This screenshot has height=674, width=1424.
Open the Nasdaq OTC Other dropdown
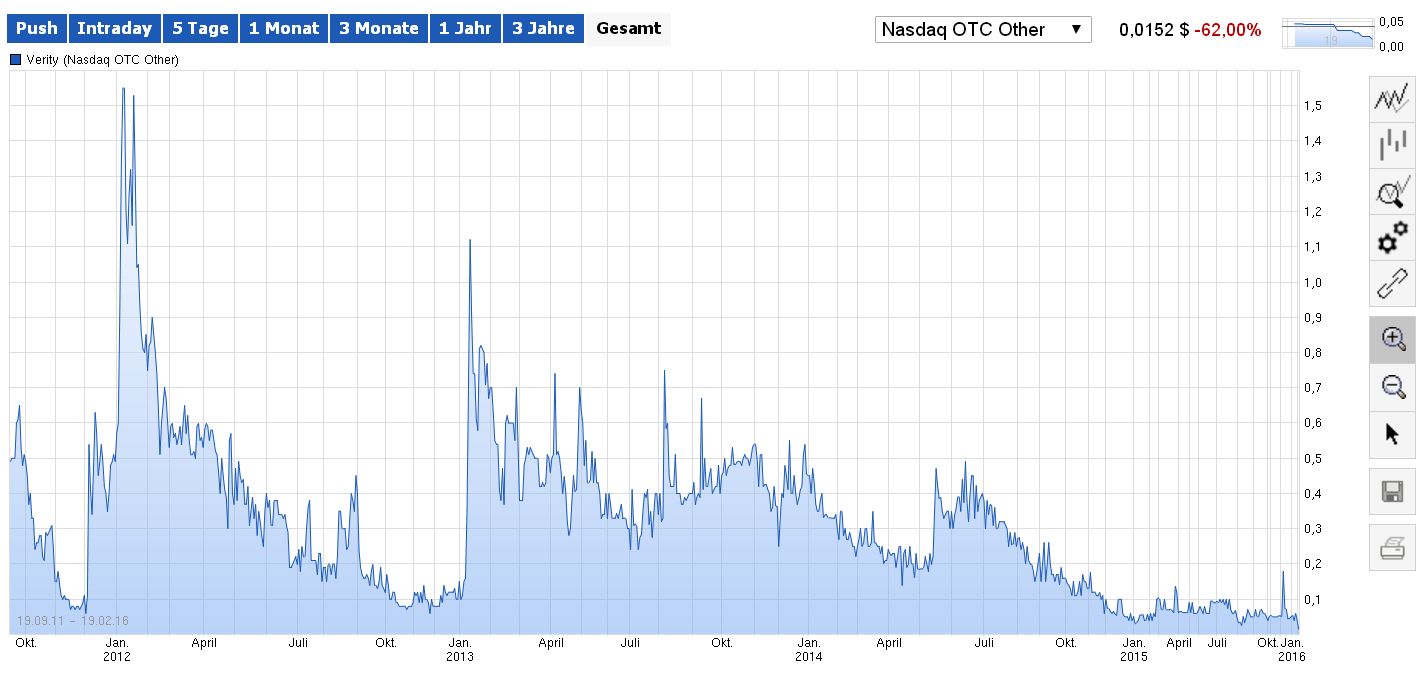pyautogui.click(x=982, y=29)
